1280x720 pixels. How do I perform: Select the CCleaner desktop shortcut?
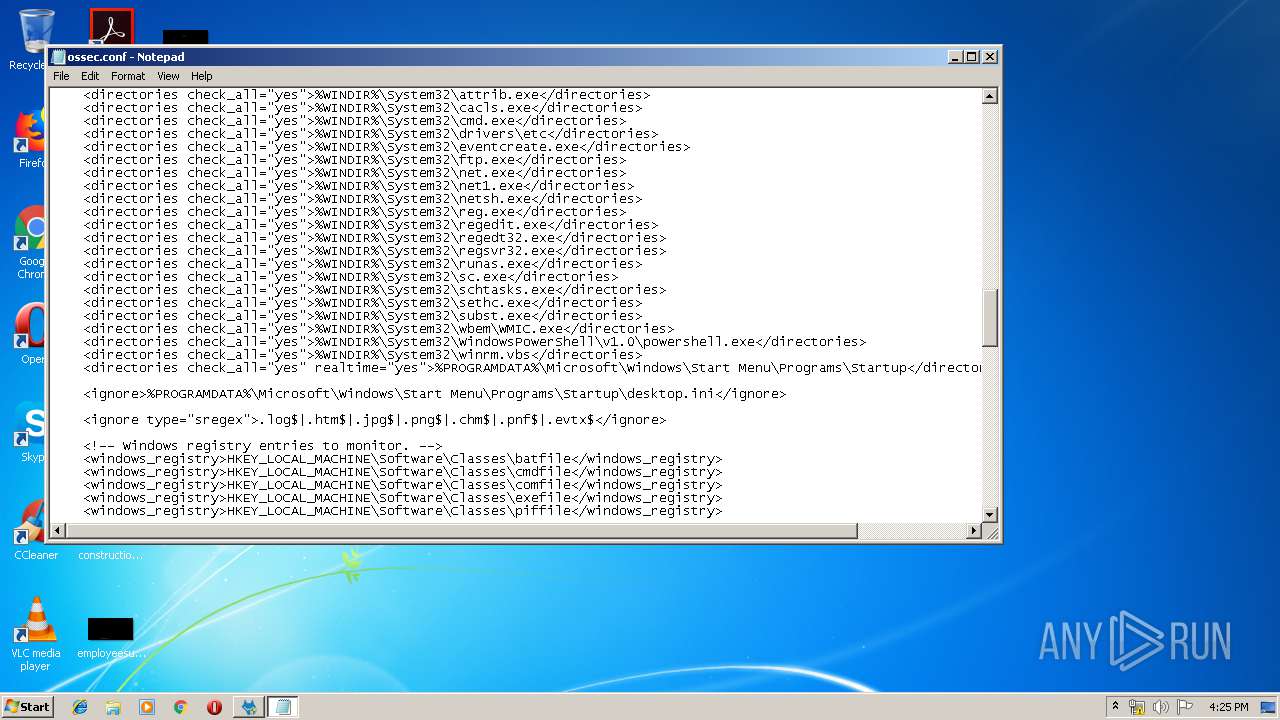click(x=35, y=530)
